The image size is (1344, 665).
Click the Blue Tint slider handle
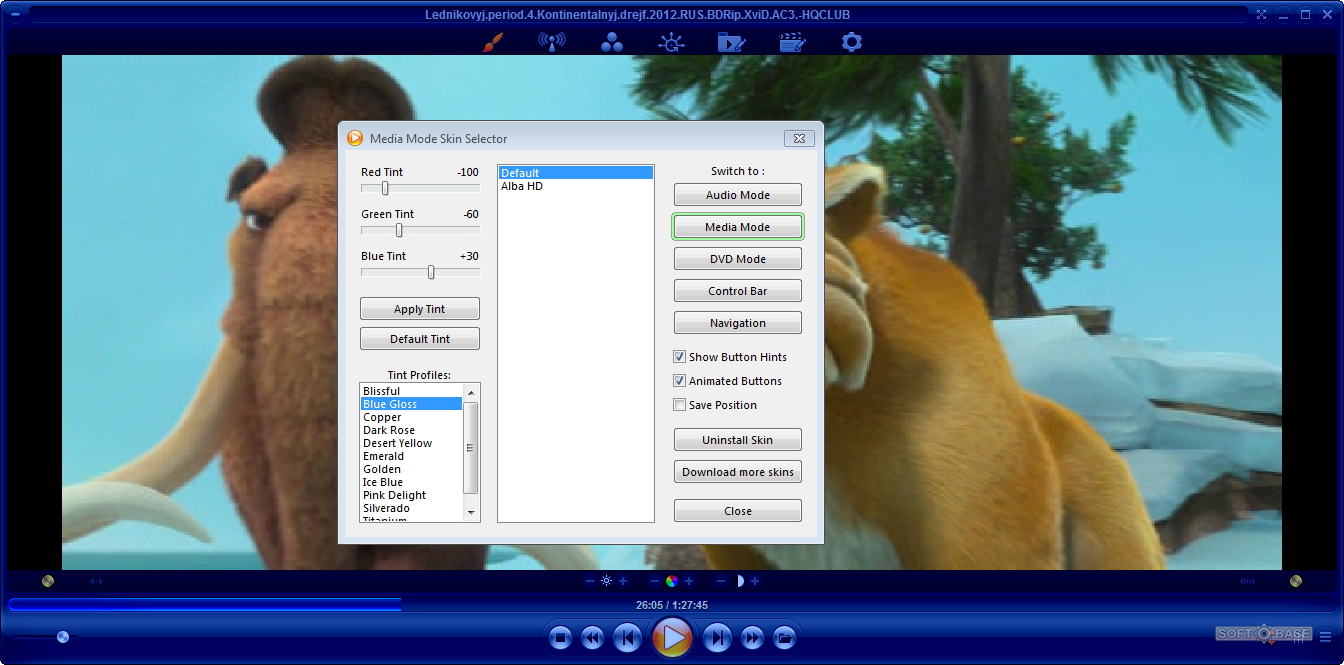[x=431, y=272]
